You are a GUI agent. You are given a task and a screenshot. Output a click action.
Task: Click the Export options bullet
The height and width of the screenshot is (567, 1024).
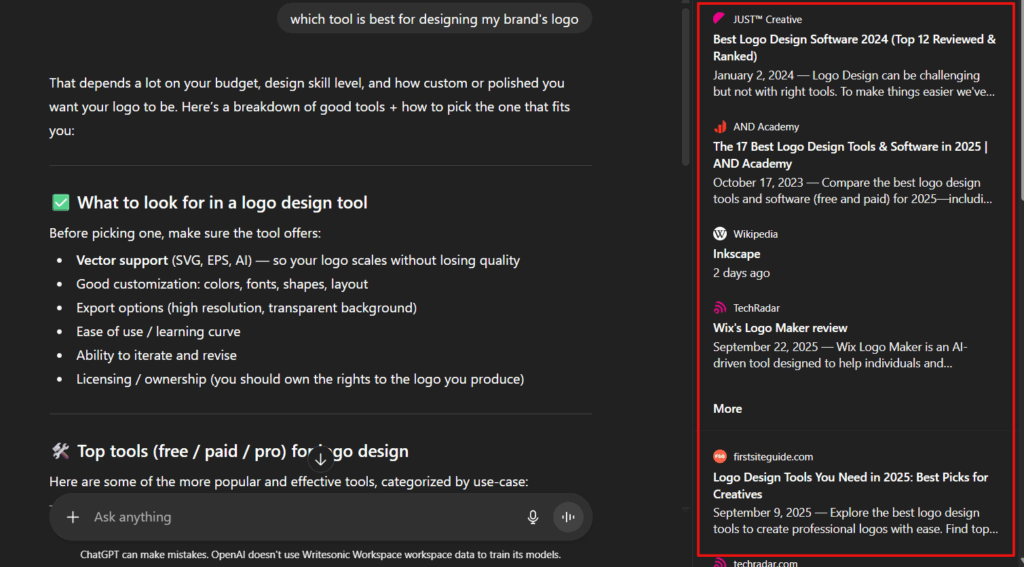pyautogui.click(x=246, y=308)
